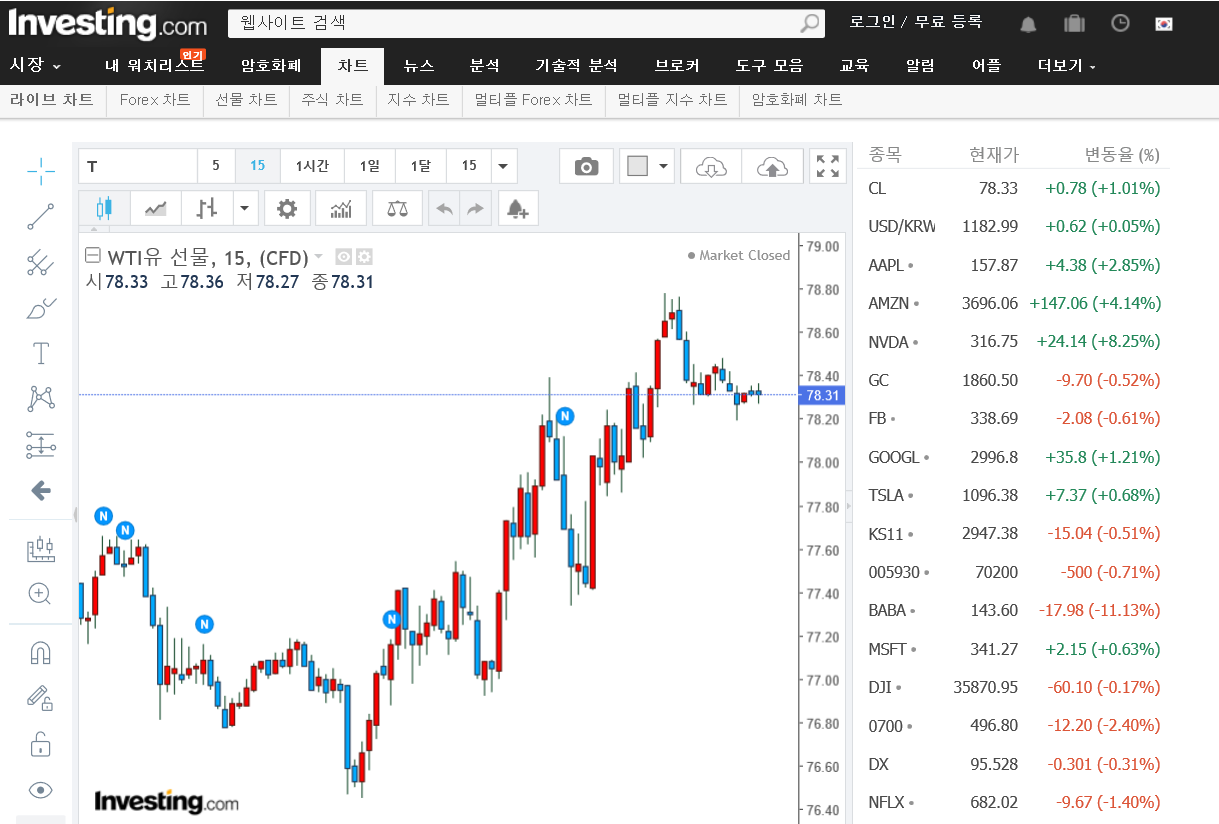Redo the last chart action
The height and width of the screenshot is (824, 1219).
tap(476, 208)
